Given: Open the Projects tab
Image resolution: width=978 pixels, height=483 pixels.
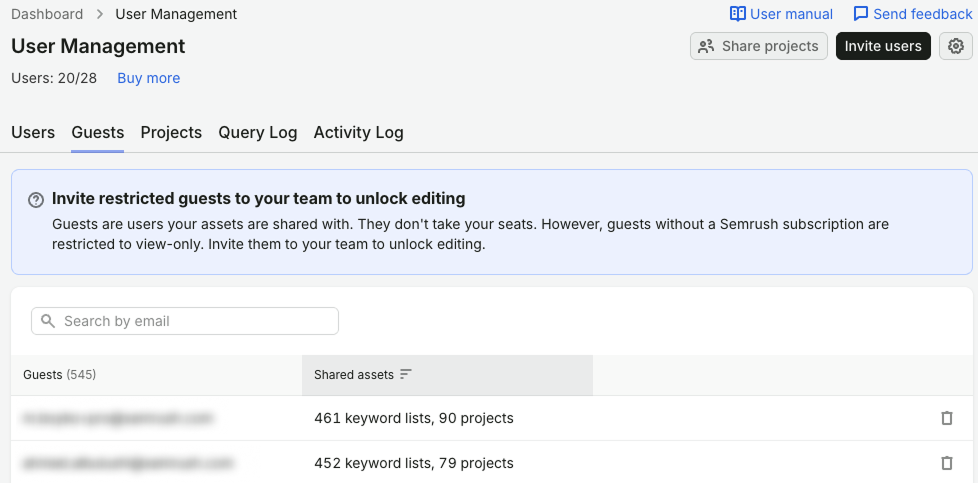Looking at the screenshot, I should tap(171, 132).
